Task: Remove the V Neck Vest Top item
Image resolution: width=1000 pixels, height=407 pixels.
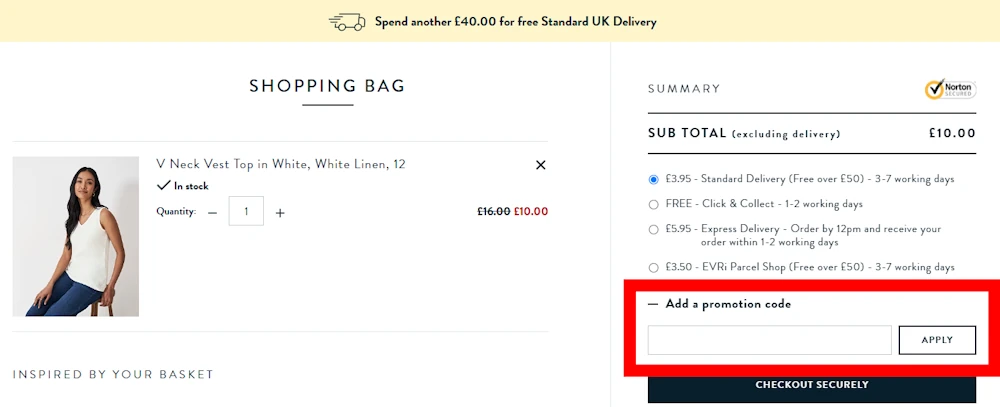Action: pos(541,165)
